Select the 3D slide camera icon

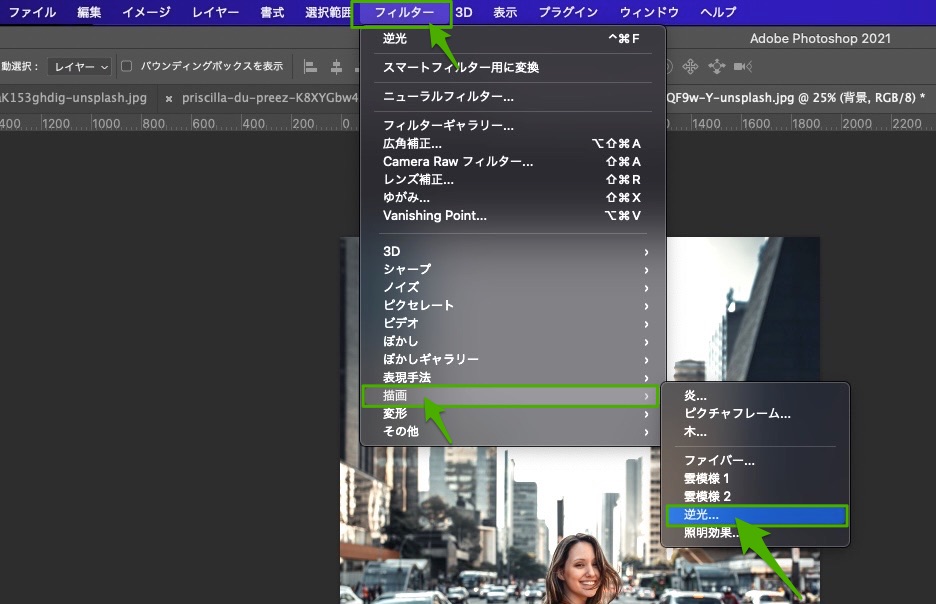pyautogui.click(x=717, y=66)
